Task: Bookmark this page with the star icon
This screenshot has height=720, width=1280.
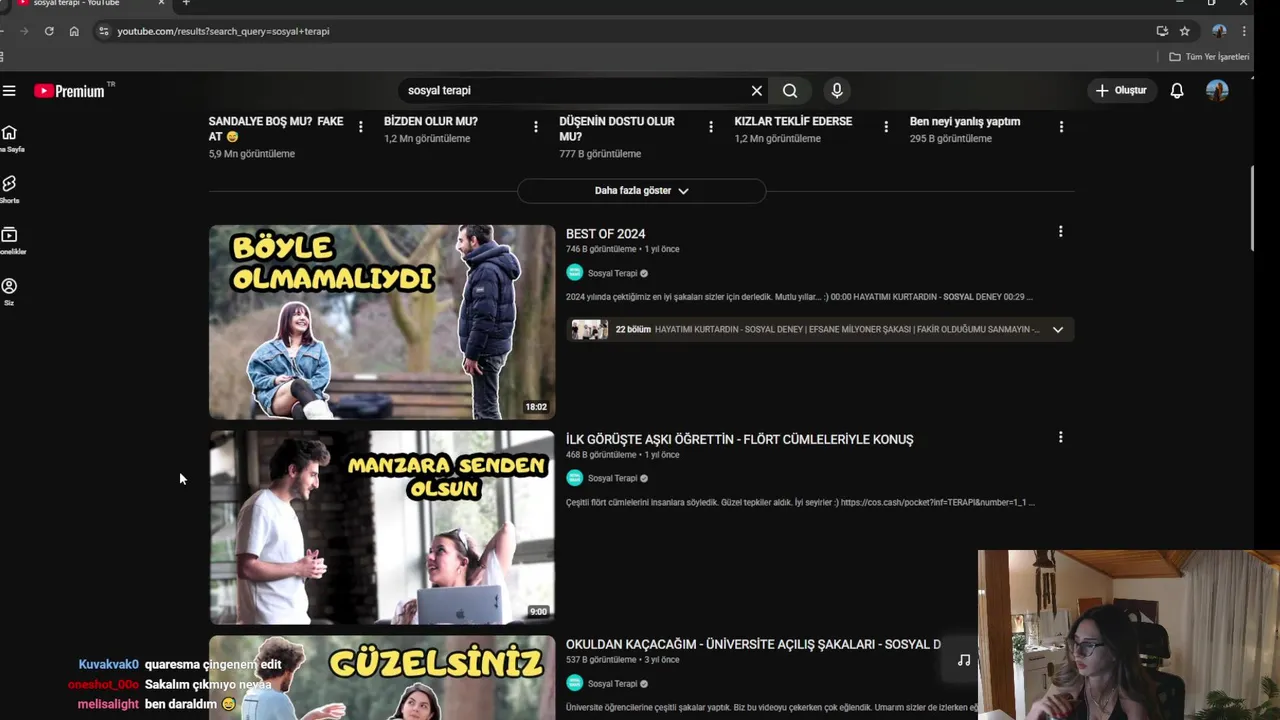Action: pos(1185,31)
